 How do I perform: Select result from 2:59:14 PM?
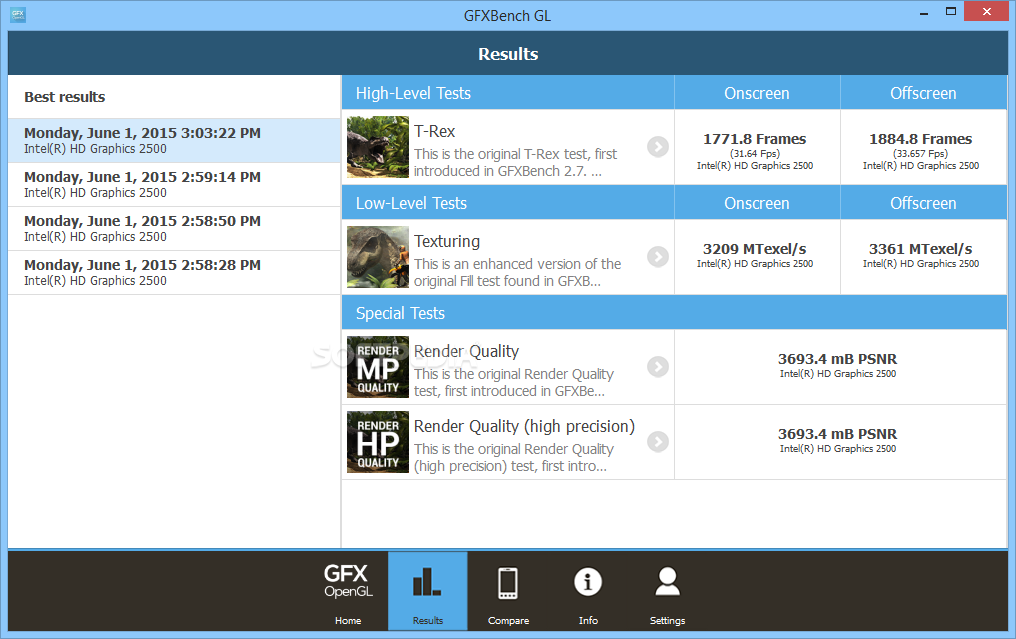coord(174,185)
